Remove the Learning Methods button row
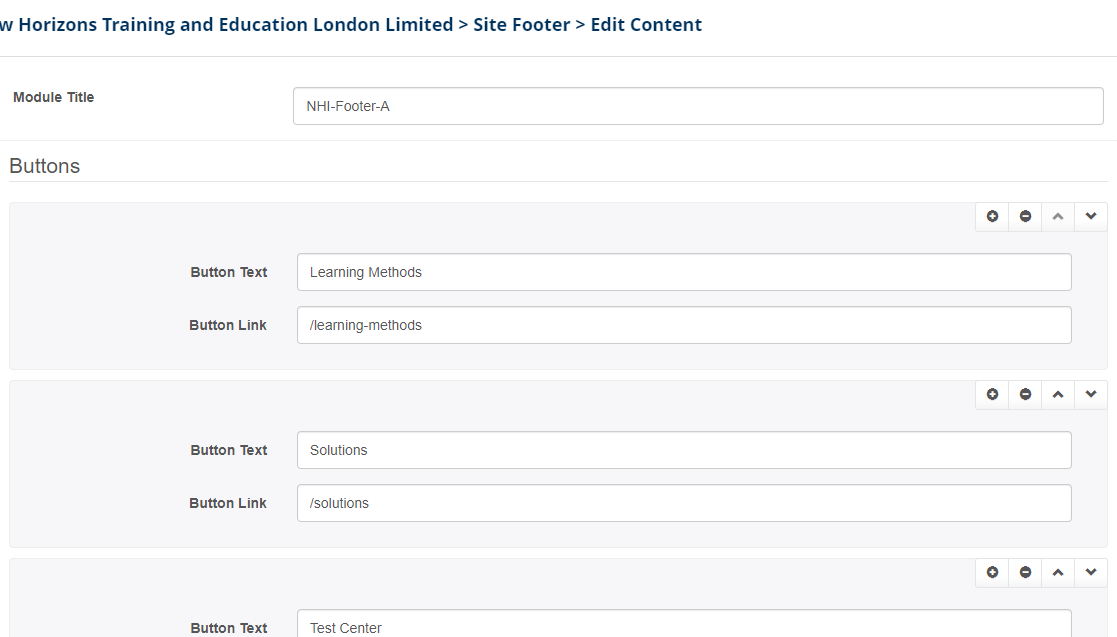Screen dimensions: 1117x637 [x=1025, y=217]
